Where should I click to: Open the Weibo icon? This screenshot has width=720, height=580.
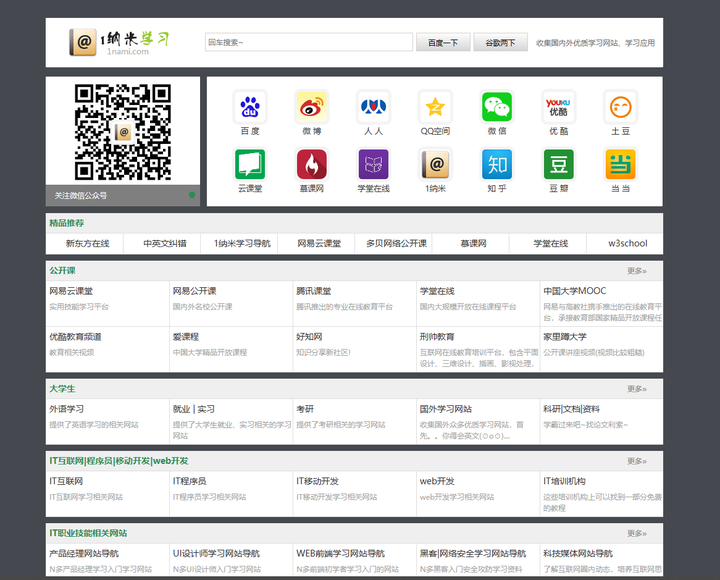pyautogui.click(x=312, y=107)
